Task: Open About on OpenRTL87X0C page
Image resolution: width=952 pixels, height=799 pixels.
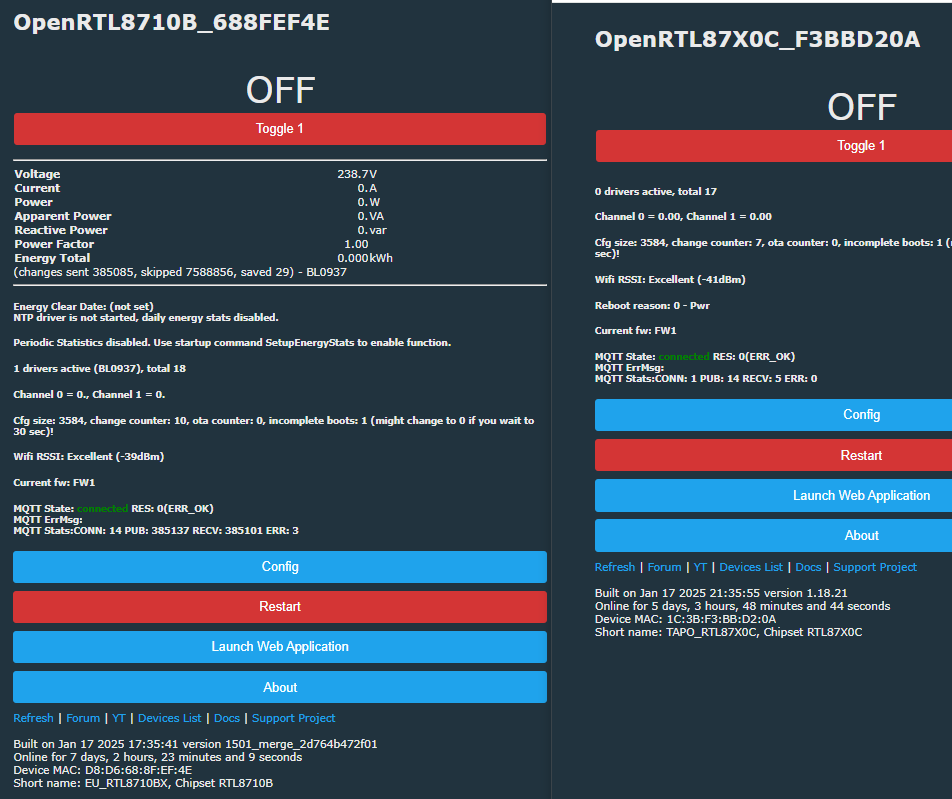Action: [x=774, y=536]
